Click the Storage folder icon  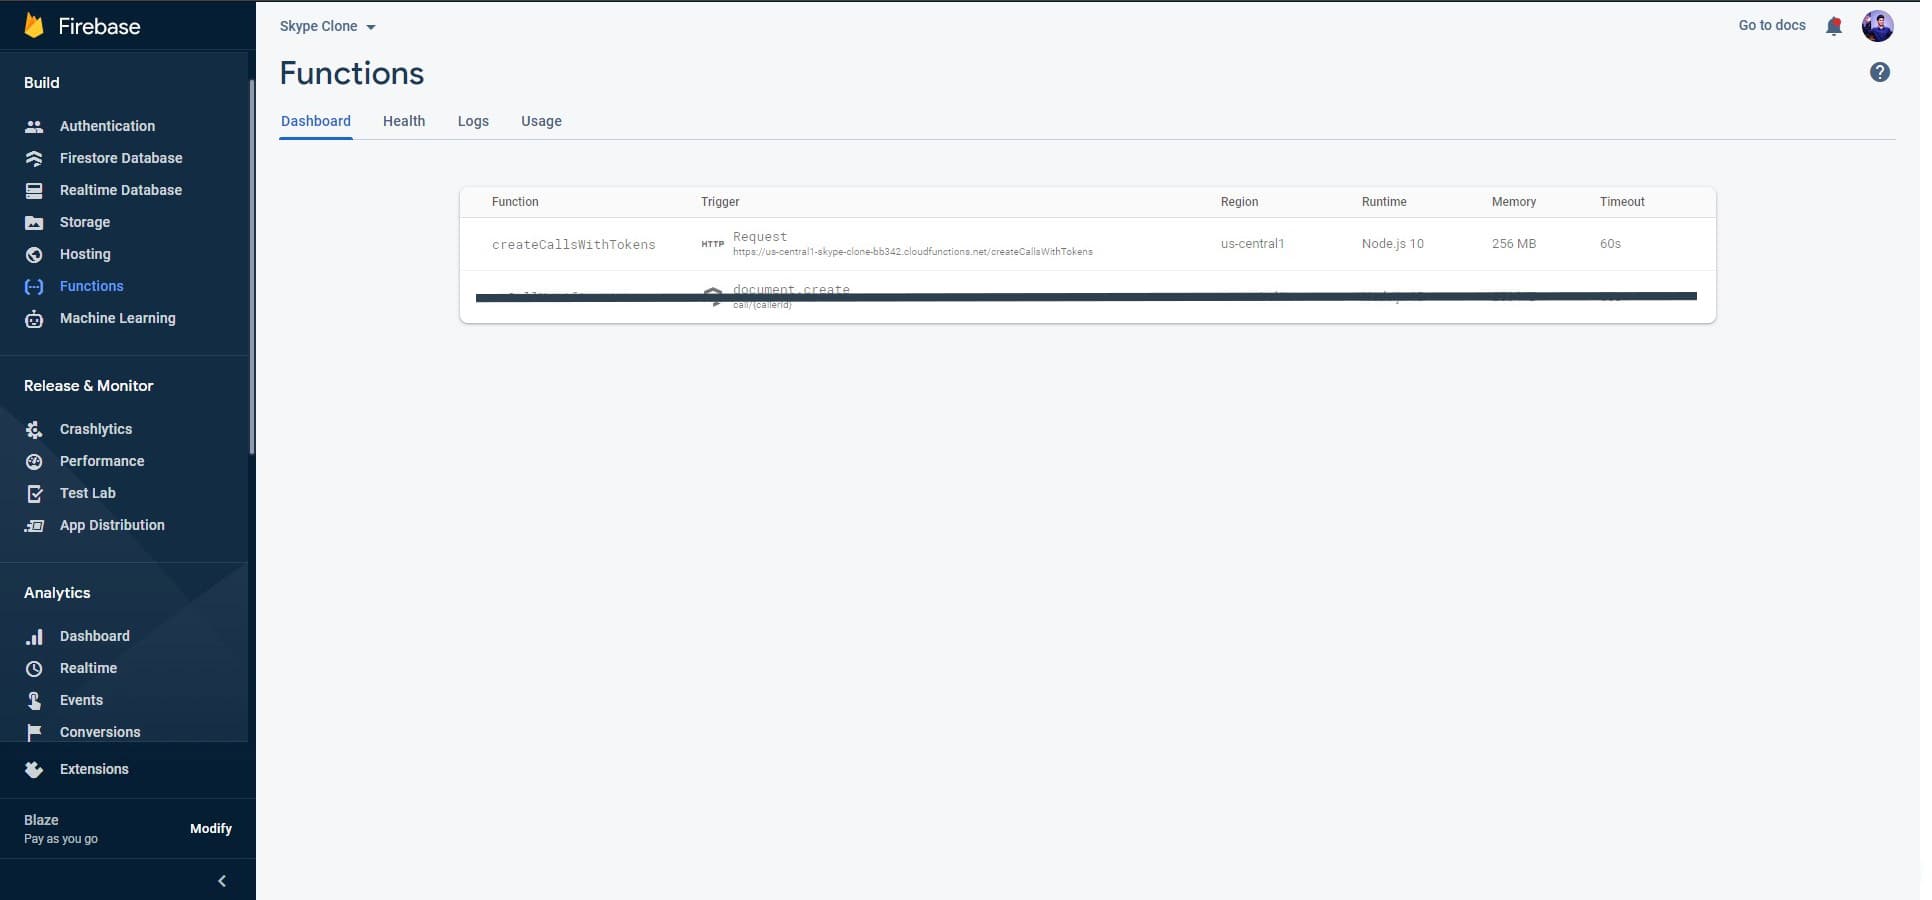34,222
